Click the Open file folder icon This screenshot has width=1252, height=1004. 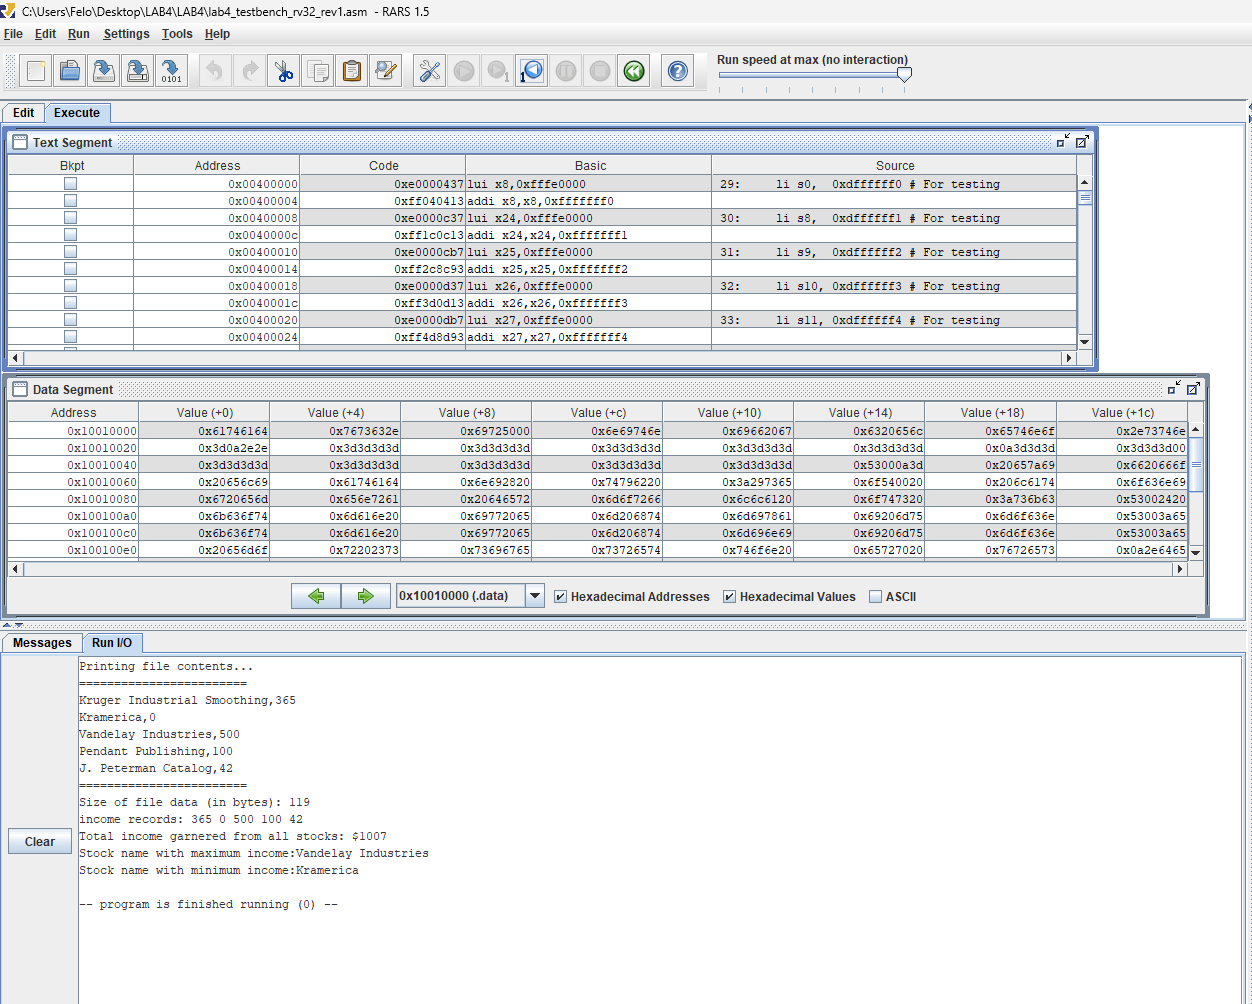[x=70, y=71]
